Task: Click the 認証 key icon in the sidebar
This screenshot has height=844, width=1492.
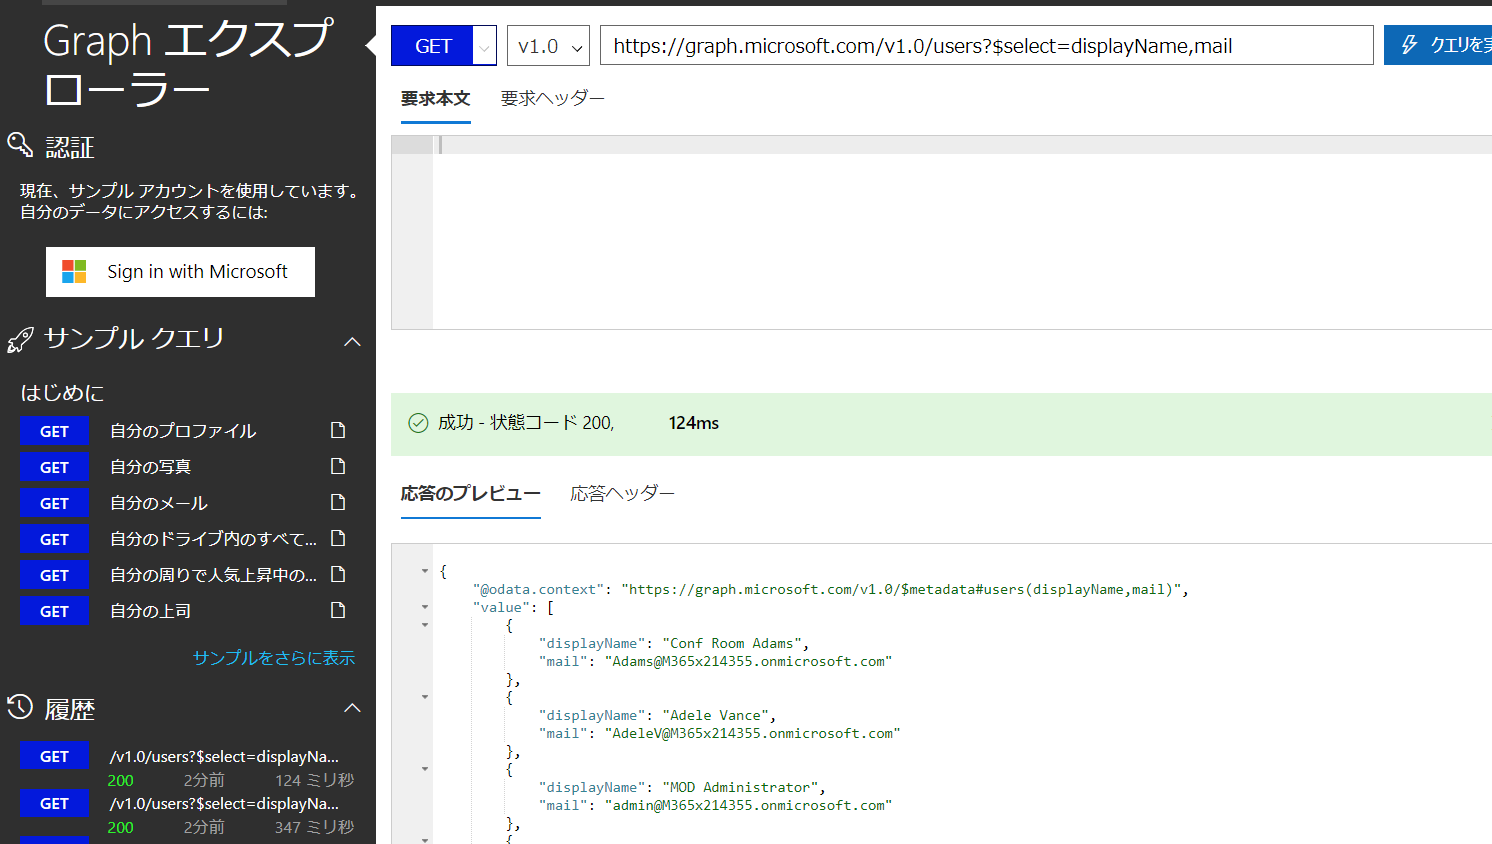Action: [20, 146]
